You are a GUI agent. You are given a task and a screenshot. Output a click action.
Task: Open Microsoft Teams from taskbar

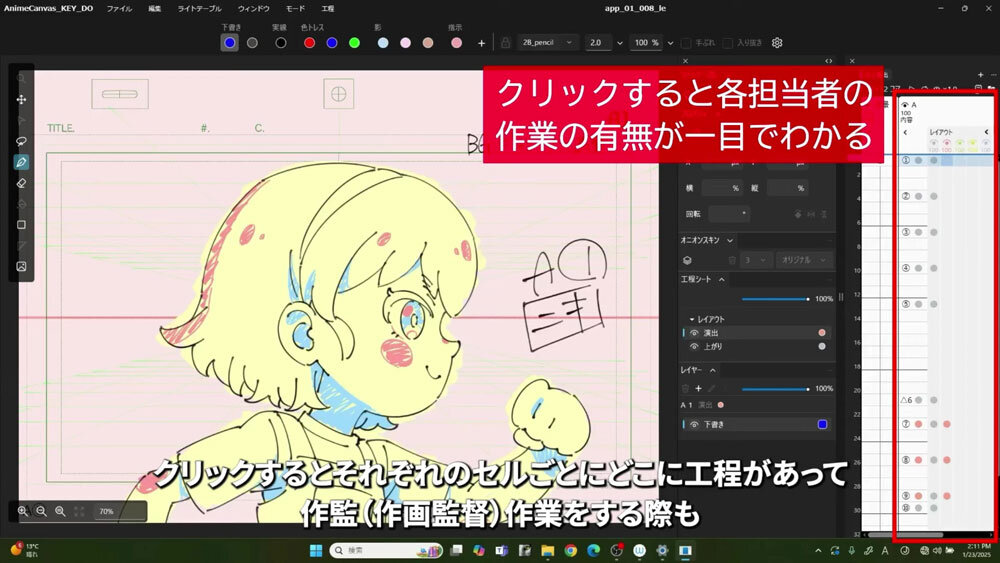point(502,550)
